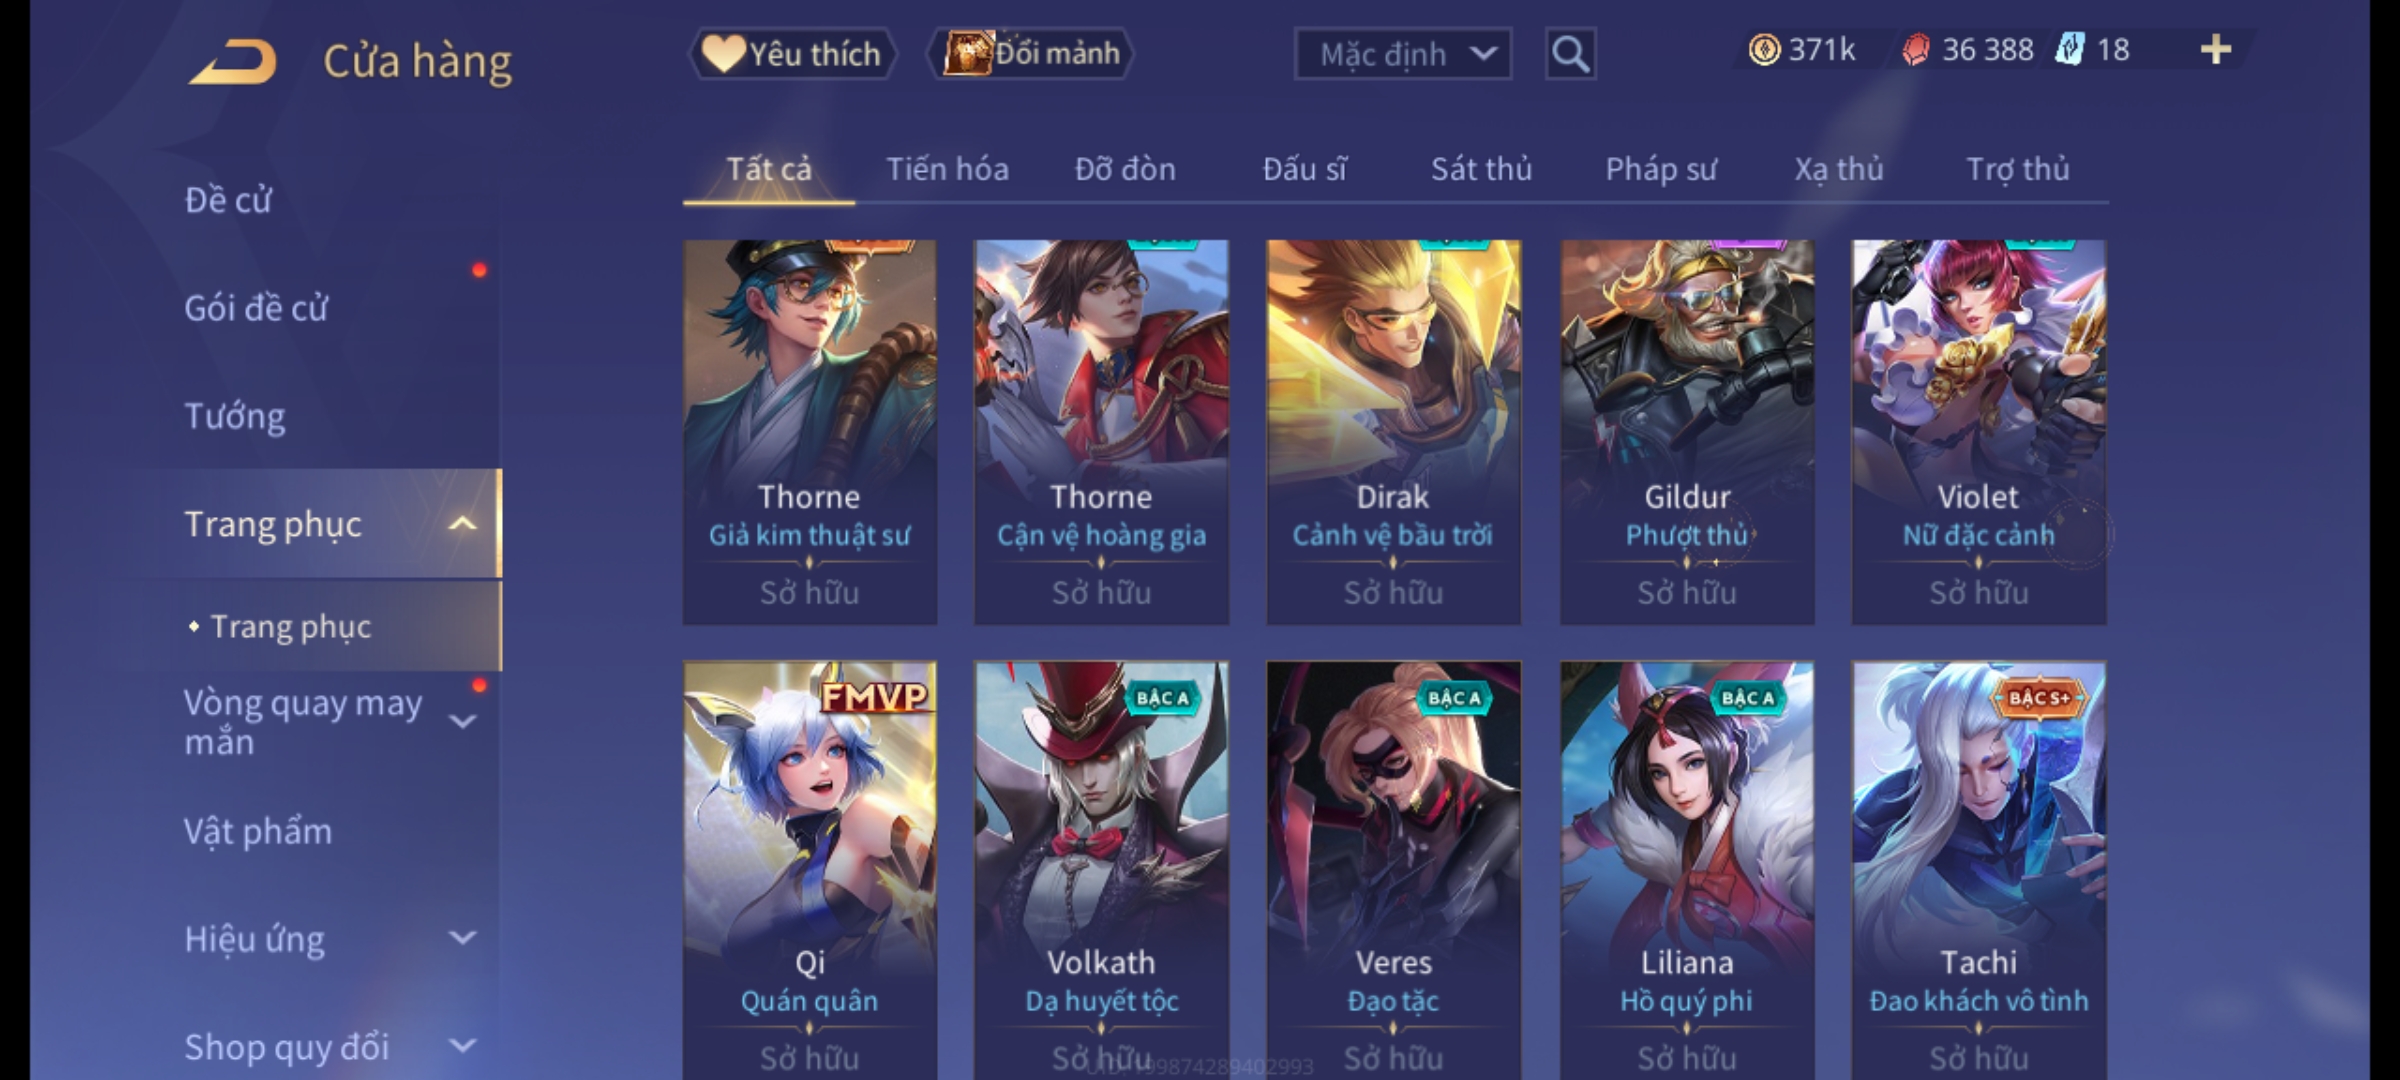Switch to the Pháp sư tab
2400x1080 pixels.
[1661, 169]
